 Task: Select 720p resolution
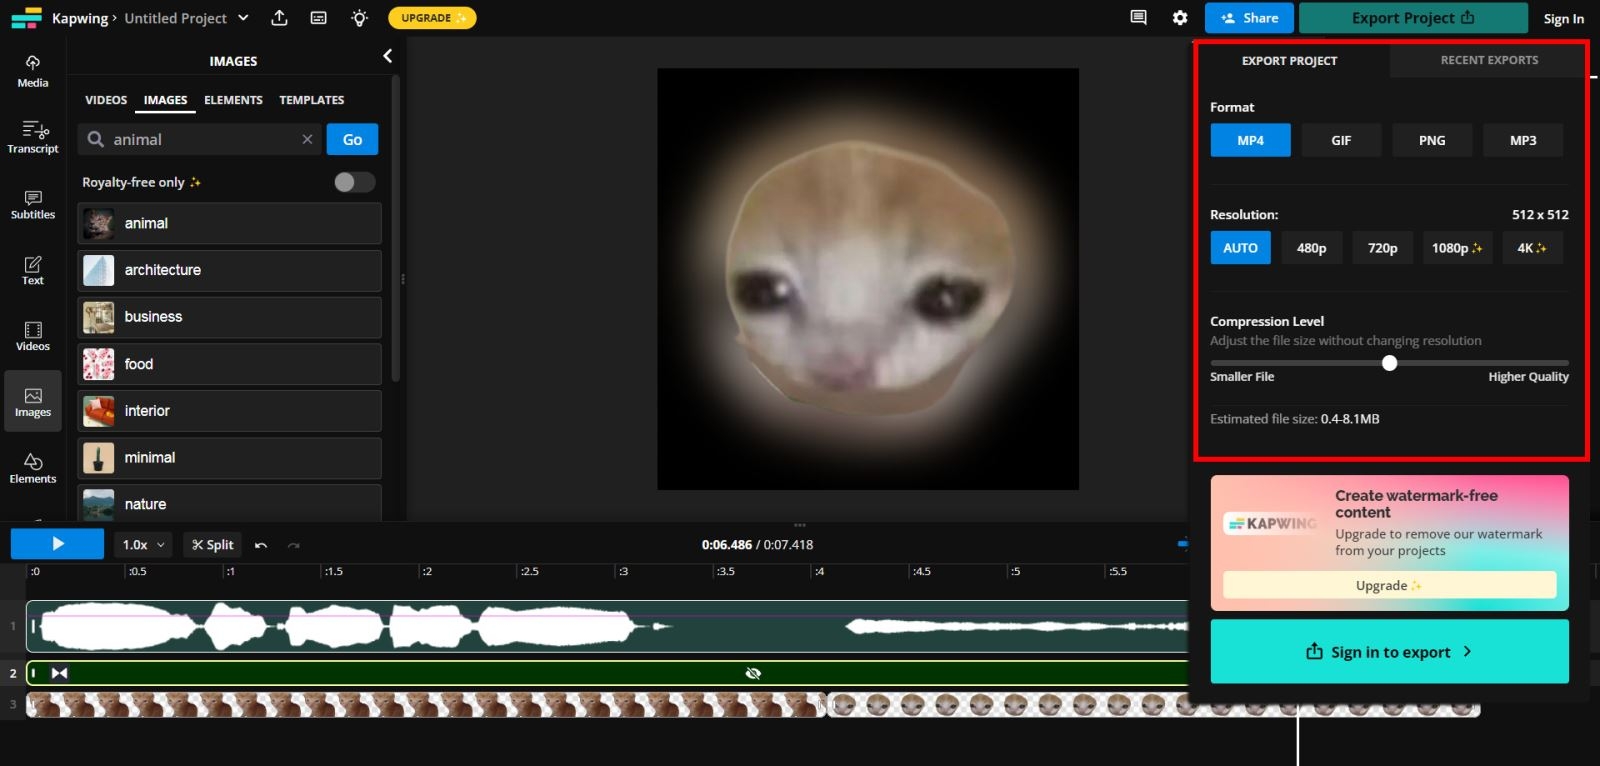pos(1382,248)
